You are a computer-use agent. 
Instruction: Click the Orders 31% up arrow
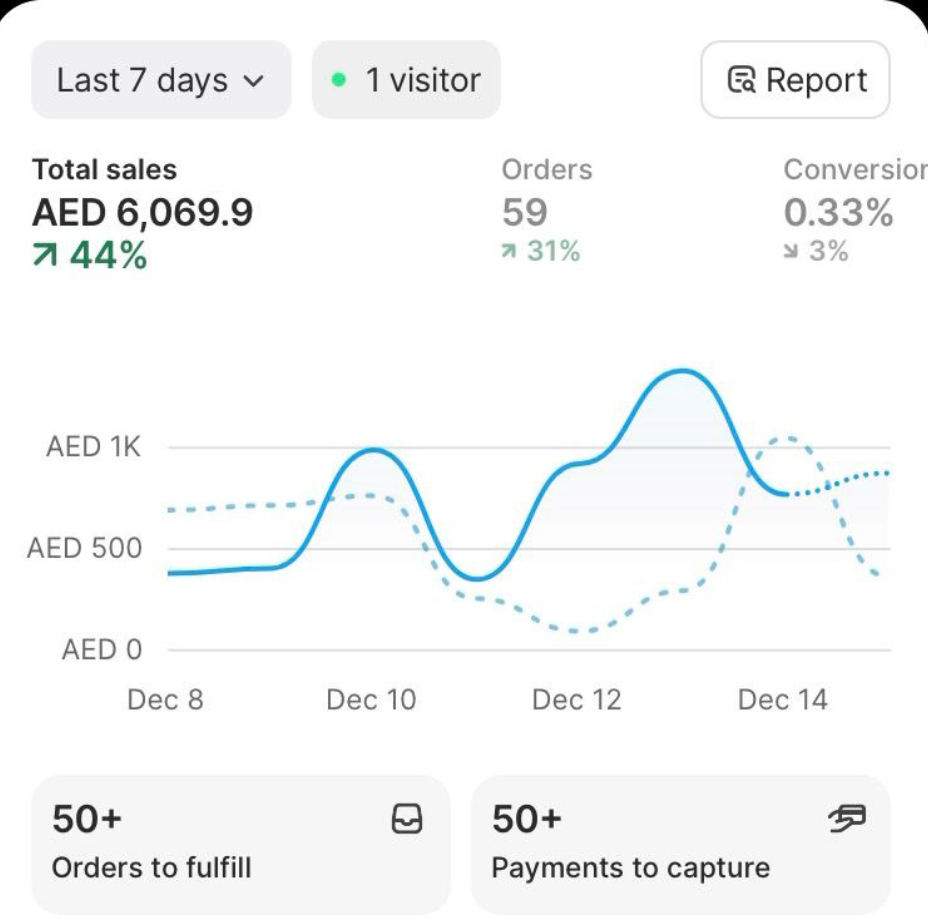pos(509,251)
